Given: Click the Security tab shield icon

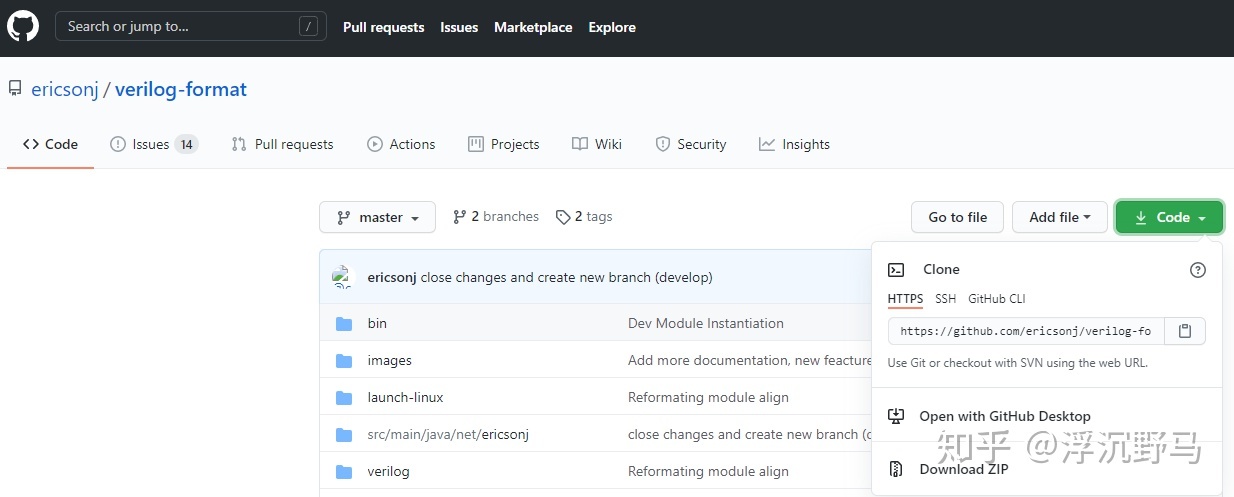Looking at the screenshot, I should pyautogui.click(x=662, y=144).
